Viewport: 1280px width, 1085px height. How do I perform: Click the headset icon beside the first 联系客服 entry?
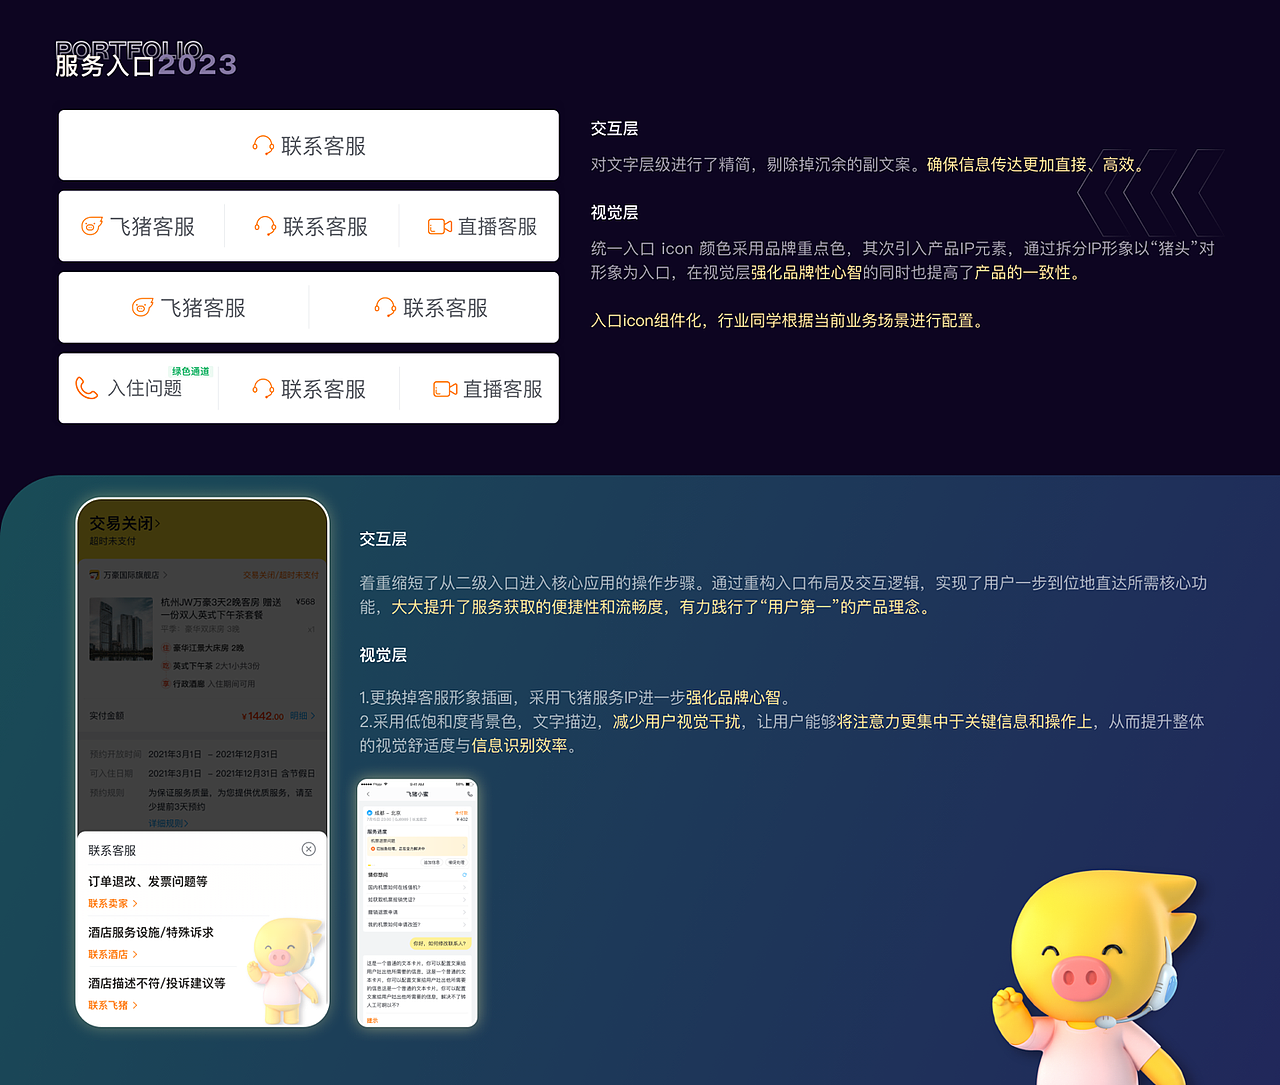(263, 145)
